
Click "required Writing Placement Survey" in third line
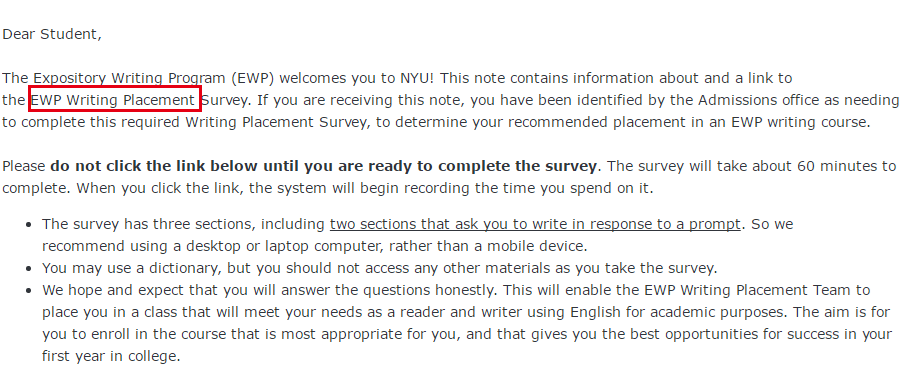pos(275,123)
